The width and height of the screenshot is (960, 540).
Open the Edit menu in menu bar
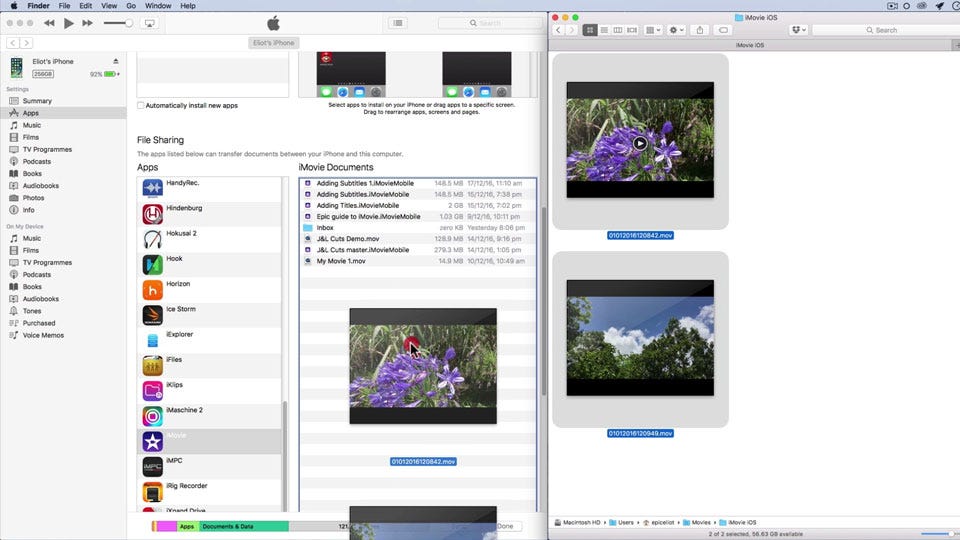coord(86,6)
